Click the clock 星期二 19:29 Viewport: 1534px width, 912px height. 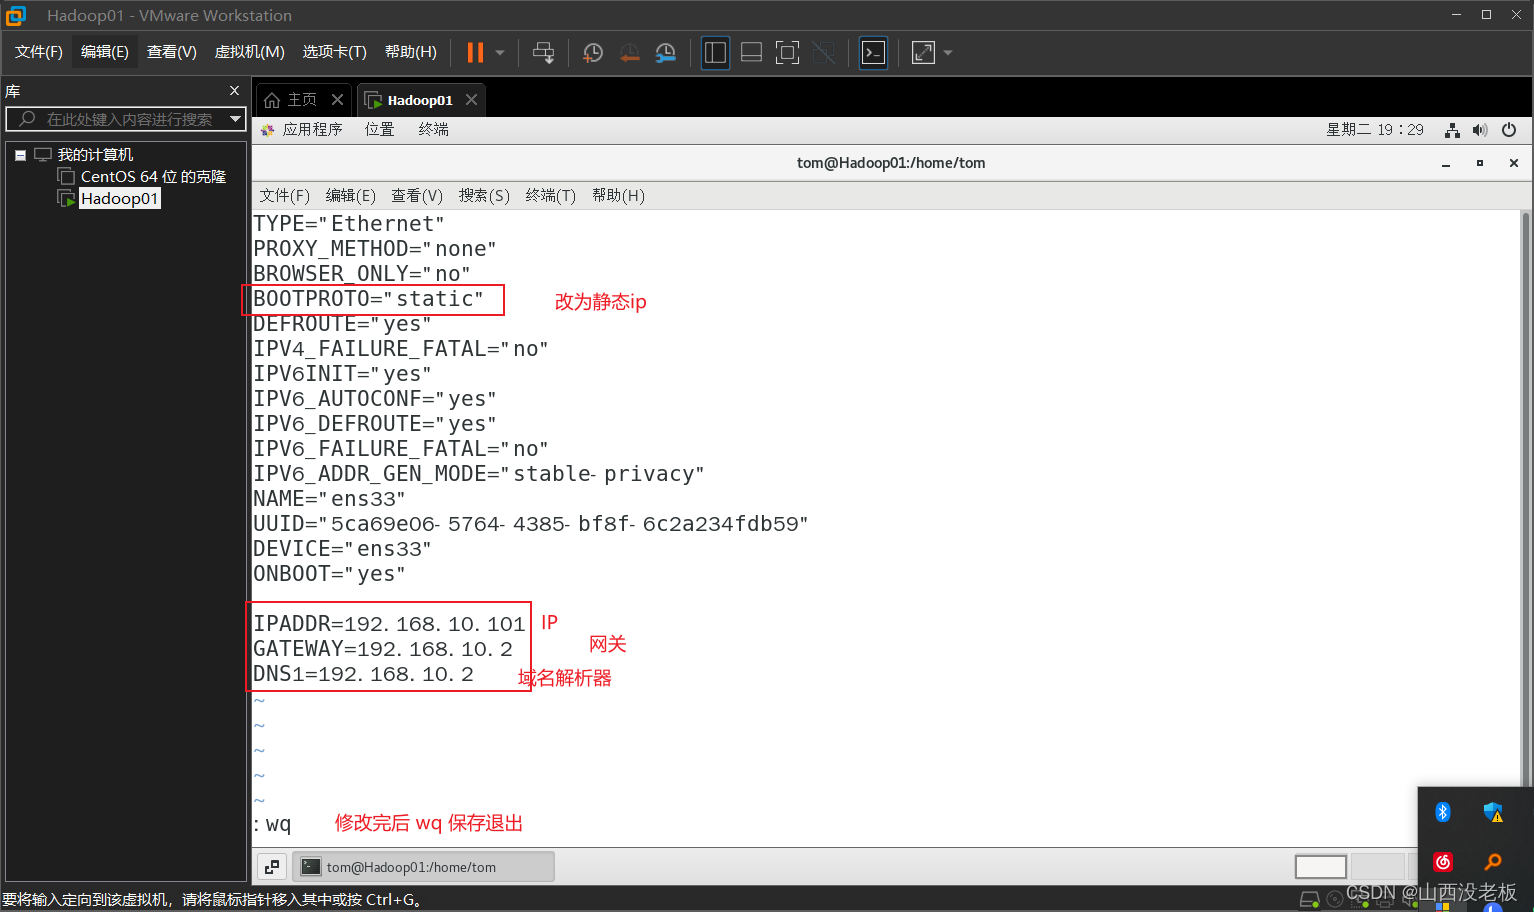point(1374,130)
